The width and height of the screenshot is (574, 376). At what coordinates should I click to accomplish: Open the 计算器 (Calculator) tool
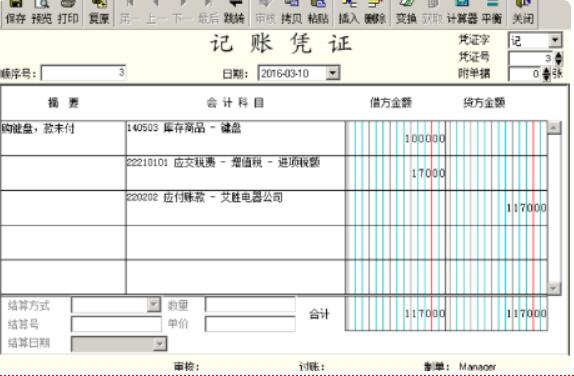[x=462, y=12]
